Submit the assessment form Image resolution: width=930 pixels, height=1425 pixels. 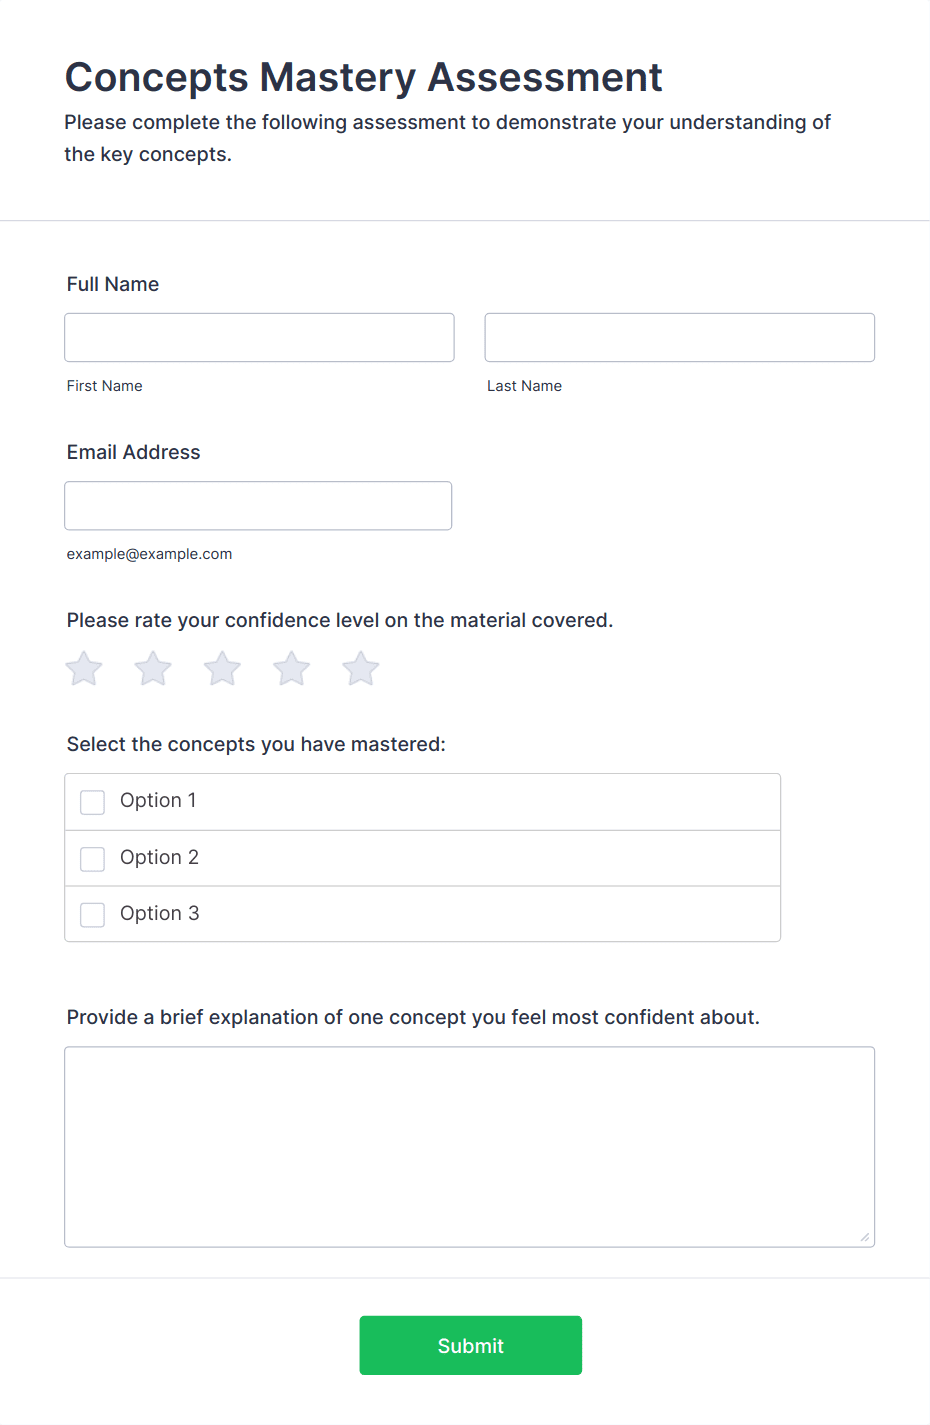click(x=471, y=1345)
